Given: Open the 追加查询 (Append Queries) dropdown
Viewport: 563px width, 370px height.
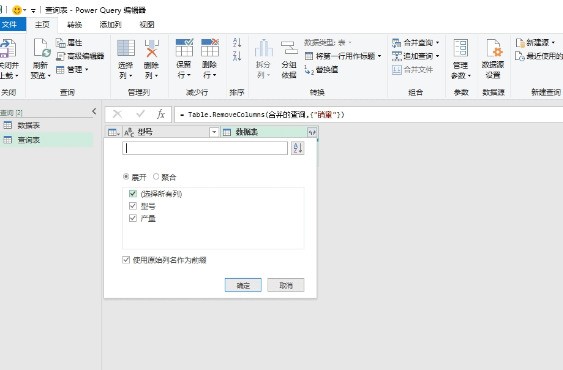Looking at the screenshot, I should [415, 56].
